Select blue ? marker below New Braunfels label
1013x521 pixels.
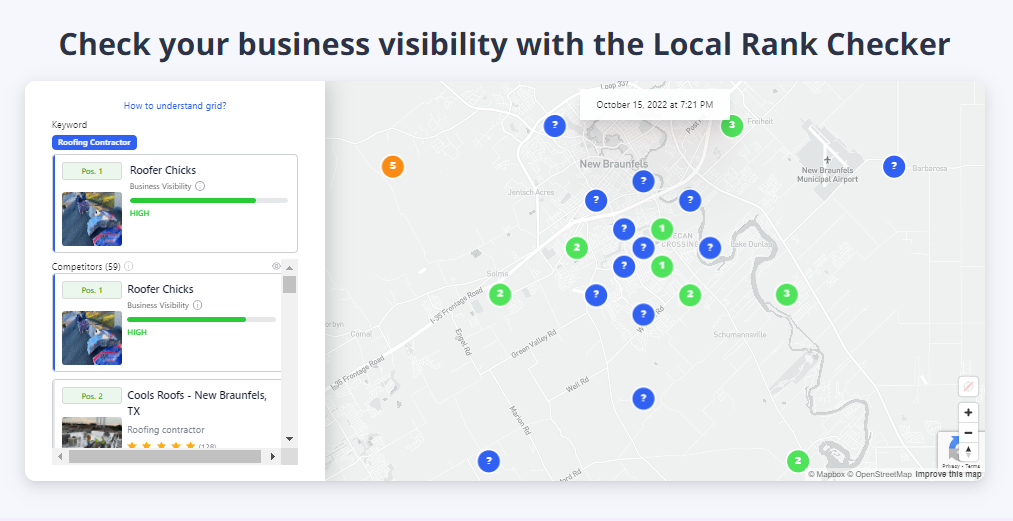643,181
